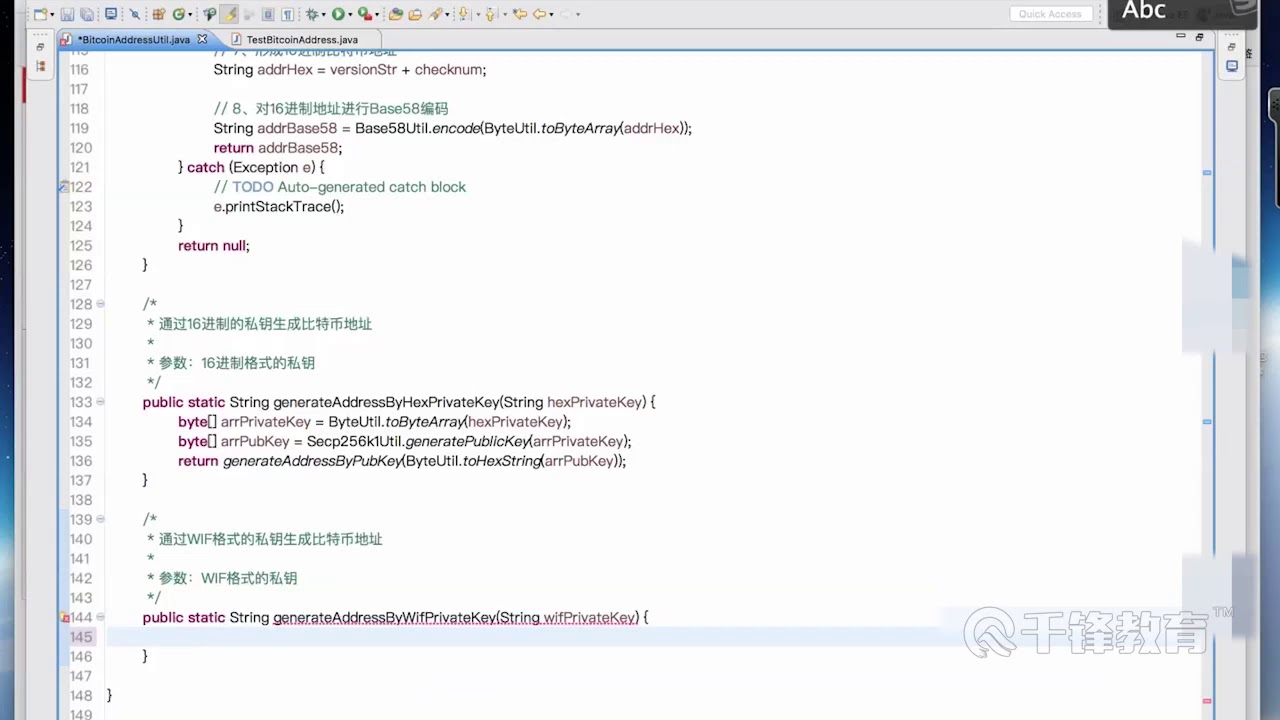This screenshot has width=1280, height=720.
Task: Switch to TestBitcoinAddress.java tab
Action: (x=301, y=39)
